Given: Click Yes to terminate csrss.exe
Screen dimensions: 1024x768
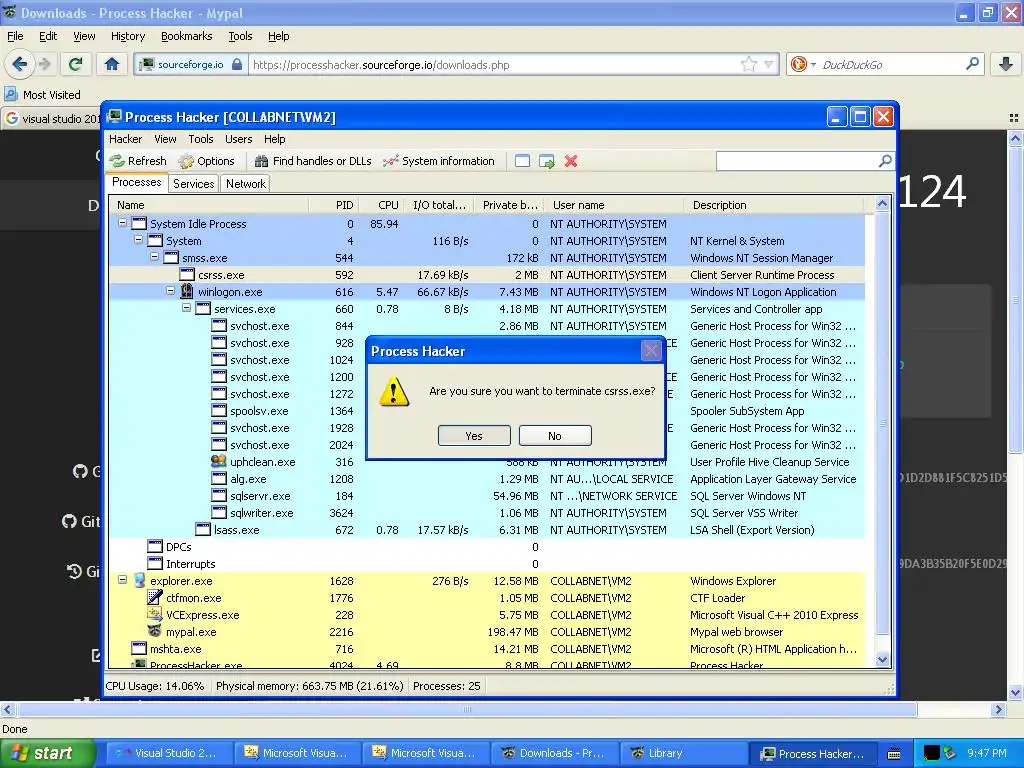Looking at the screenshot, I should (474, 436).
